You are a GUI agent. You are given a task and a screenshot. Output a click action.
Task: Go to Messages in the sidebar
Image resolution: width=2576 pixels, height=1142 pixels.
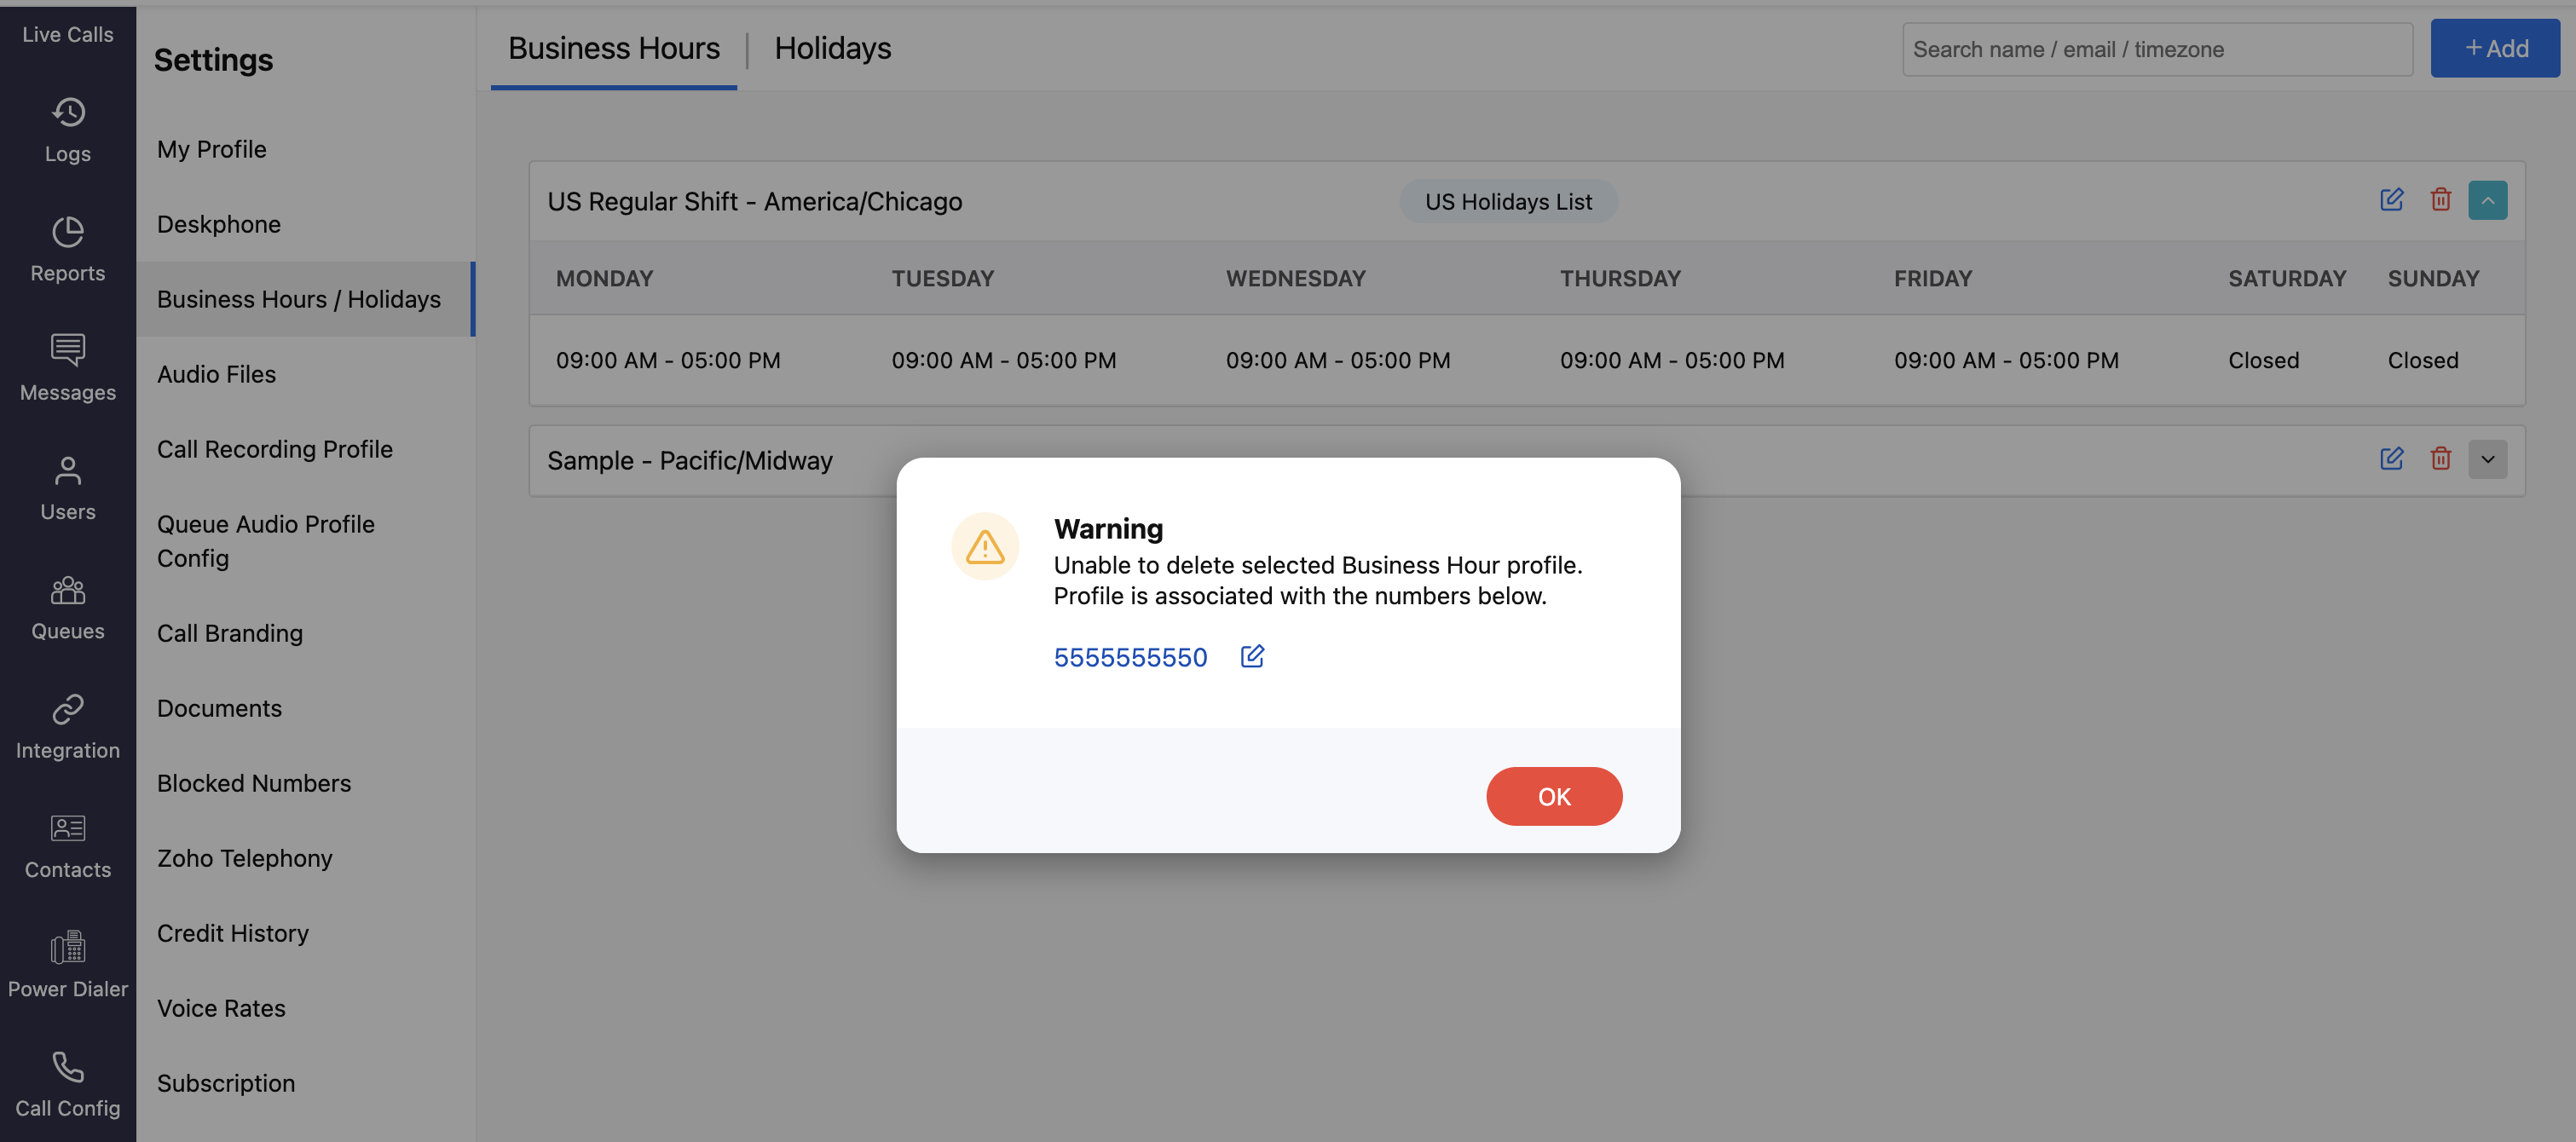click(67, 367)
